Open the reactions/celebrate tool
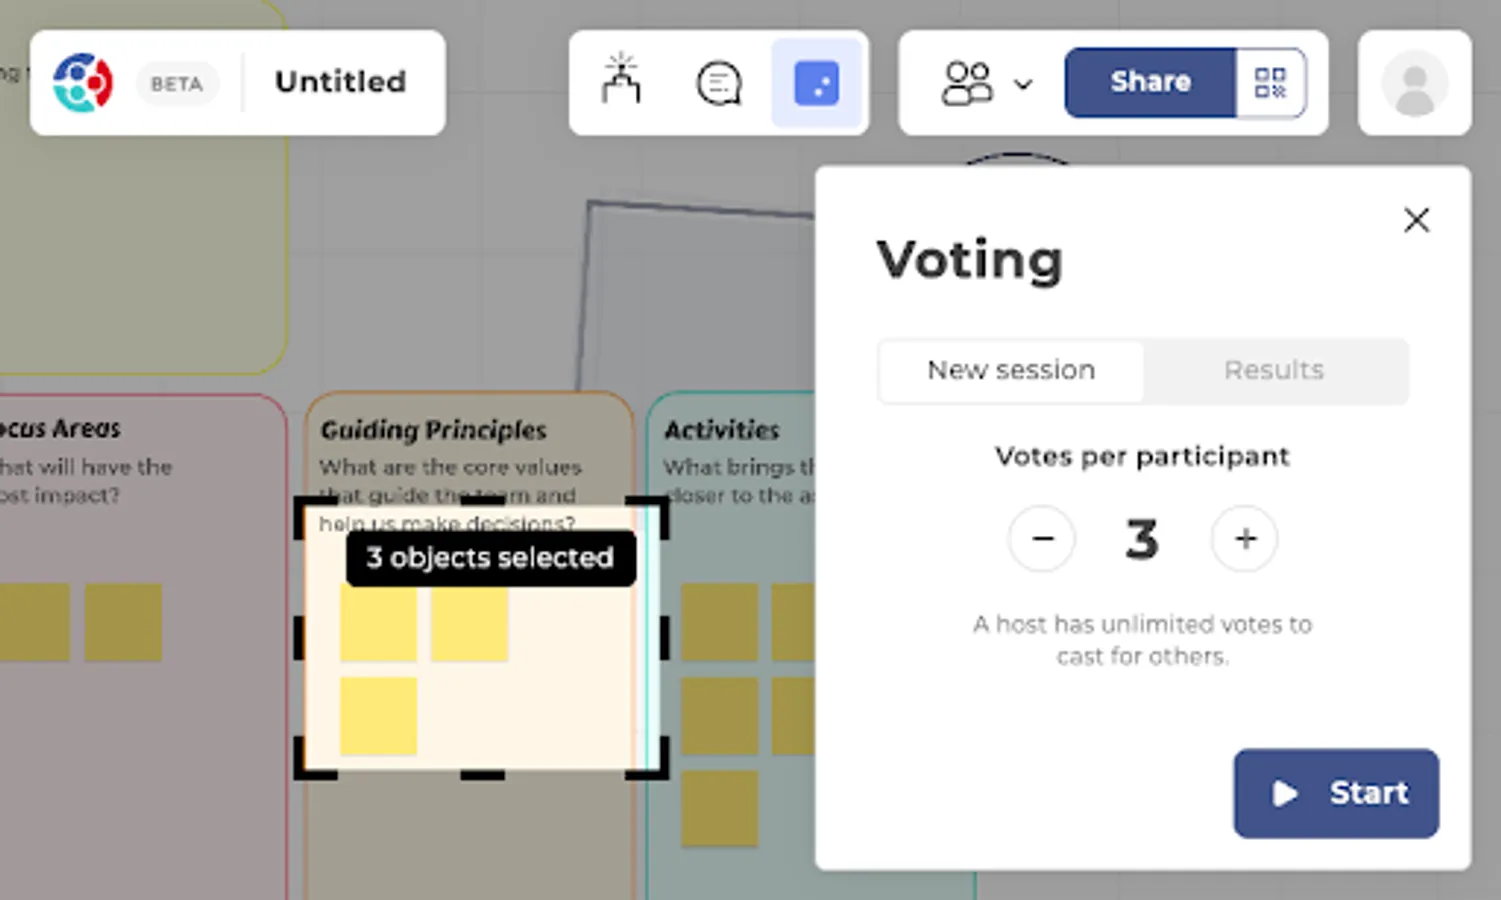The width and height of the screenshot is (1501, 900). [x=621, y=80]
